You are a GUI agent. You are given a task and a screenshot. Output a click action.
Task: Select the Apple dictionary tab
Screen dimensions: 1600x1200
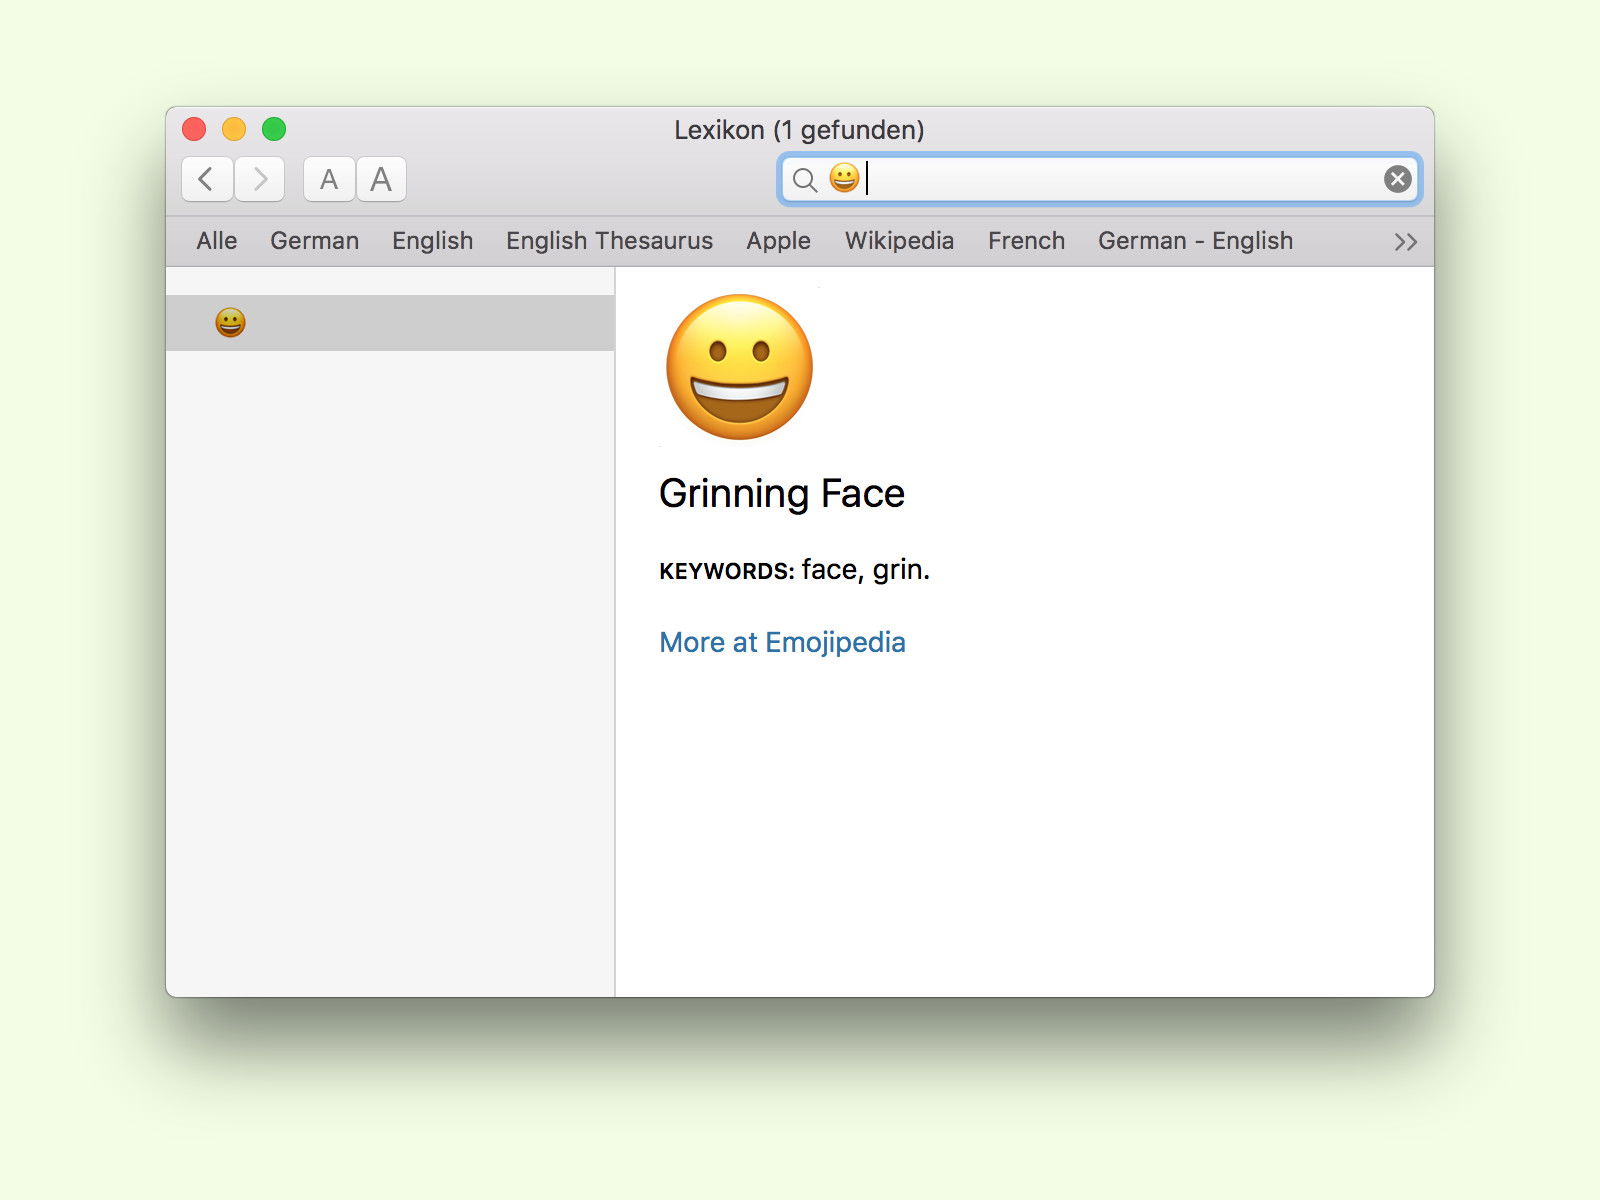coord(778,241)
